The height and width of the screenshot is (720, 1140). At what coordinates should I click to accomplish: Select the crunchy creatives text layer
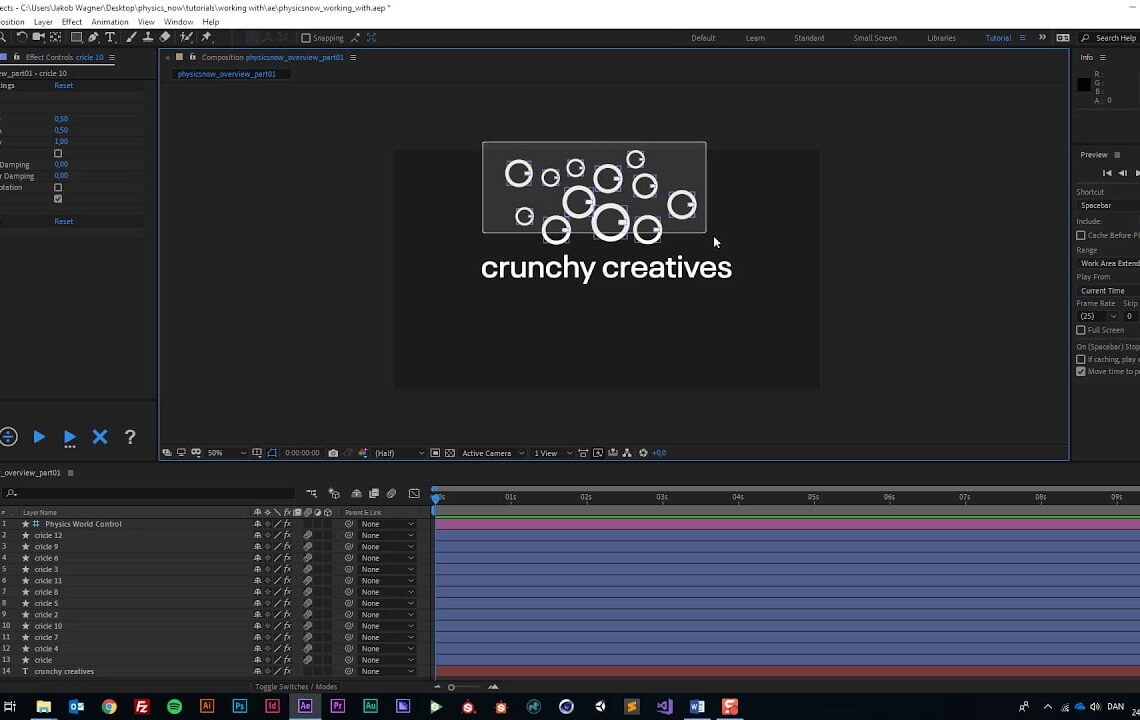(x=64, y=671)
